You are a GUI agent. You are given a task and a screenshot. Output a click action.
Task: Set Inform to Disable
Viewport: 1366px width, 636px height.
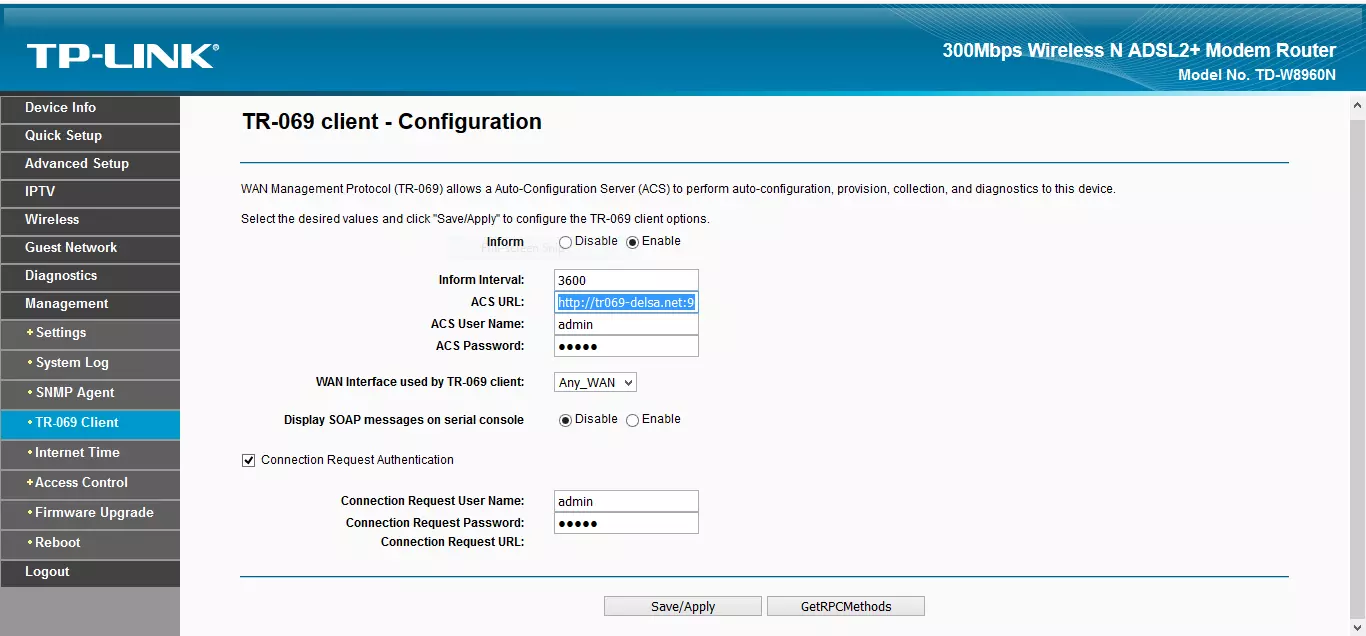(x=565, y=242)
